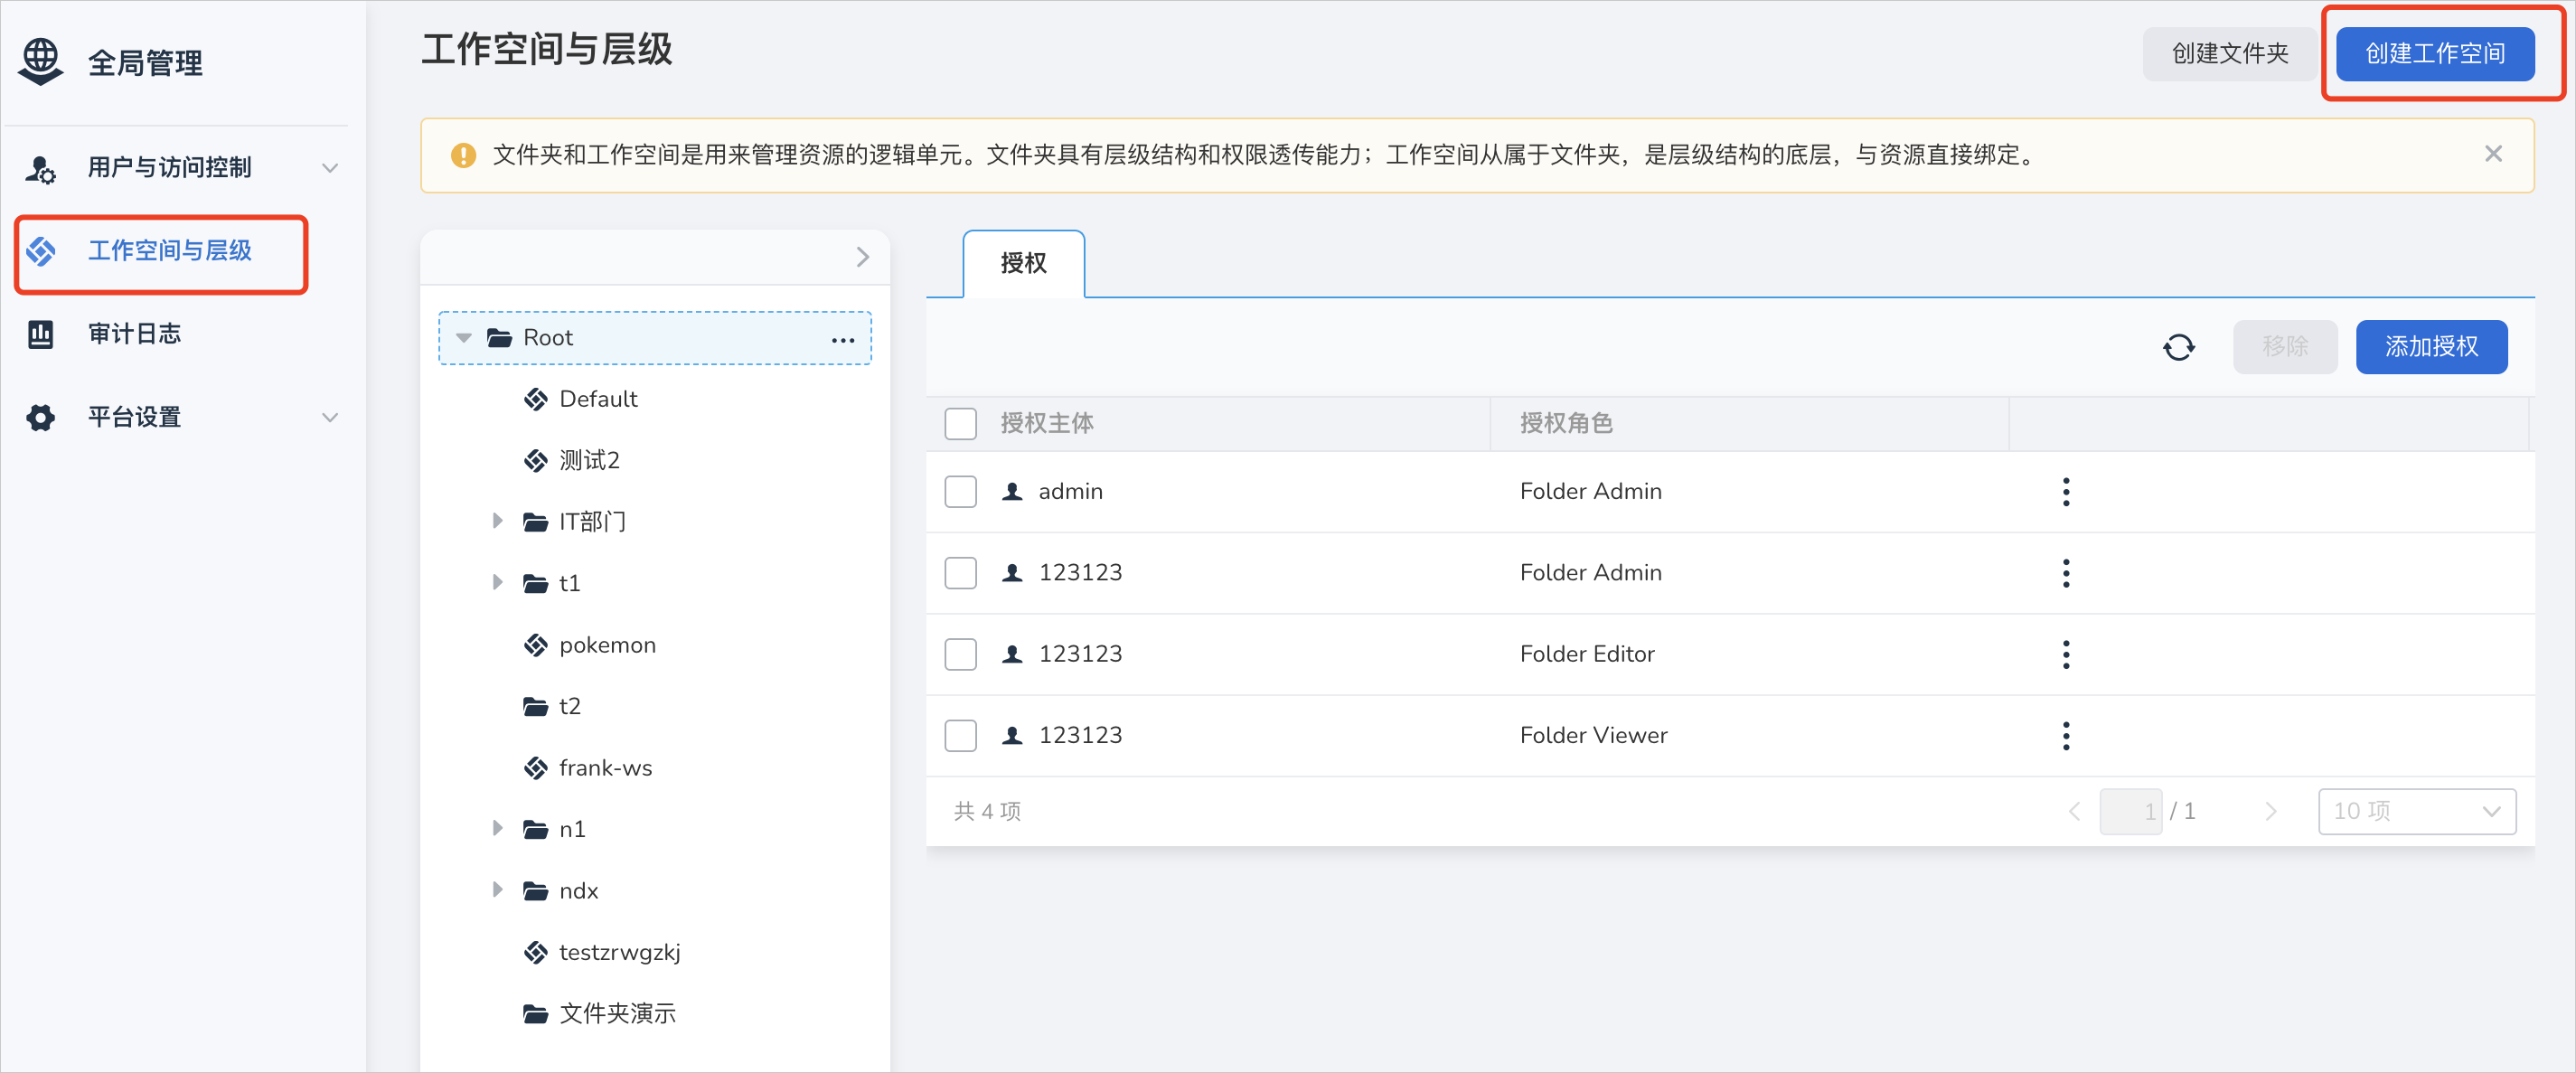2576x1073 pixels.
Task: Click the global management globe logo
Action: point(41,61)
